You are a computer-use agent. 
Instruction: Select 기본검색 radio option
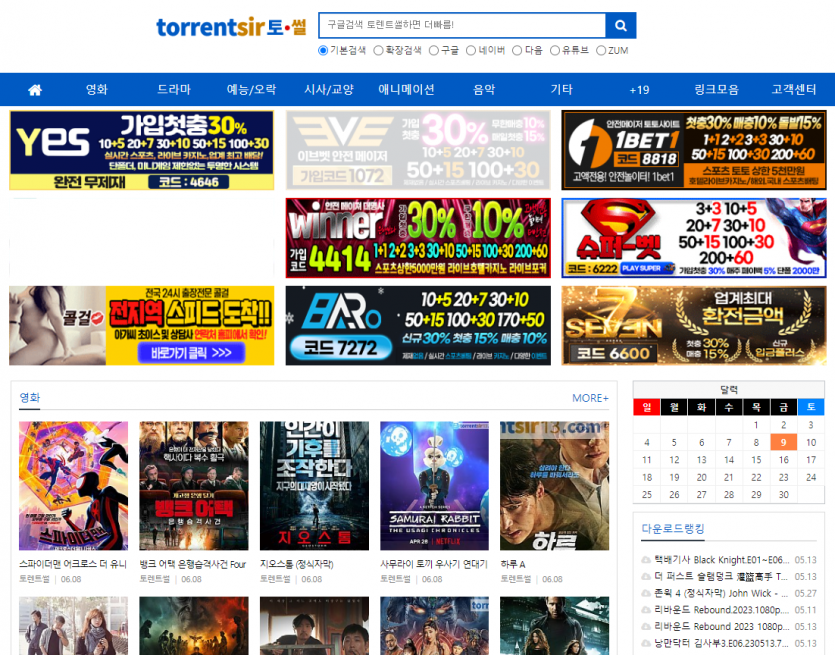click(x=323, y=51)
